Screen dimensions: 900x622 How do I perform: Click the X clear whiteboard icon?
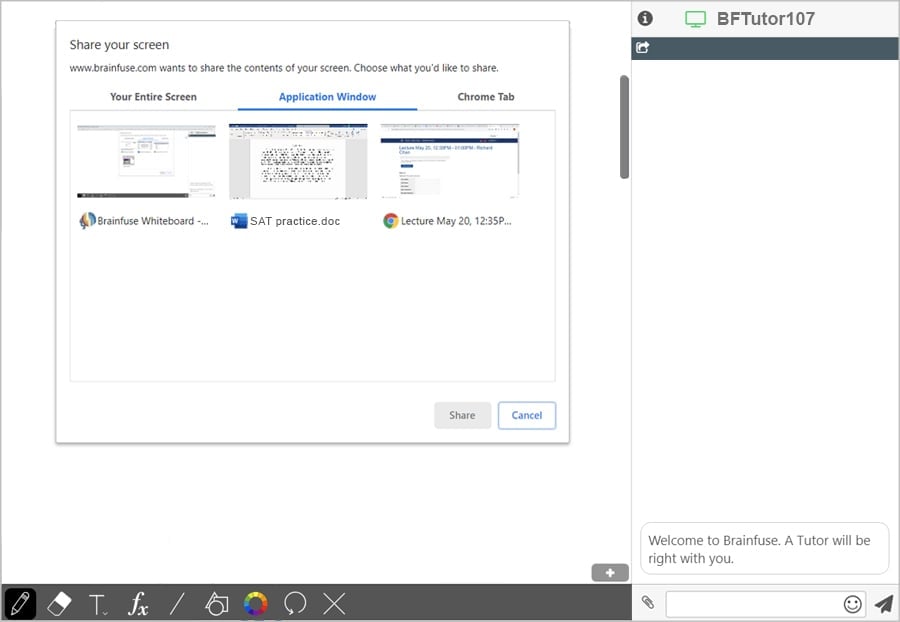[x=334, y=603]
